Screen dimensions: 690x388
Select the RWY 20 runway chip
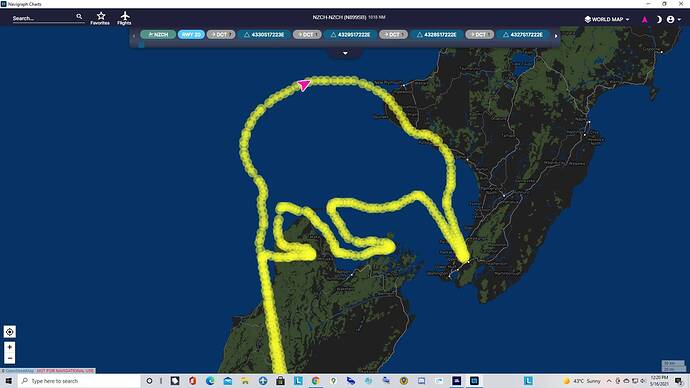(x=191, y=34)
